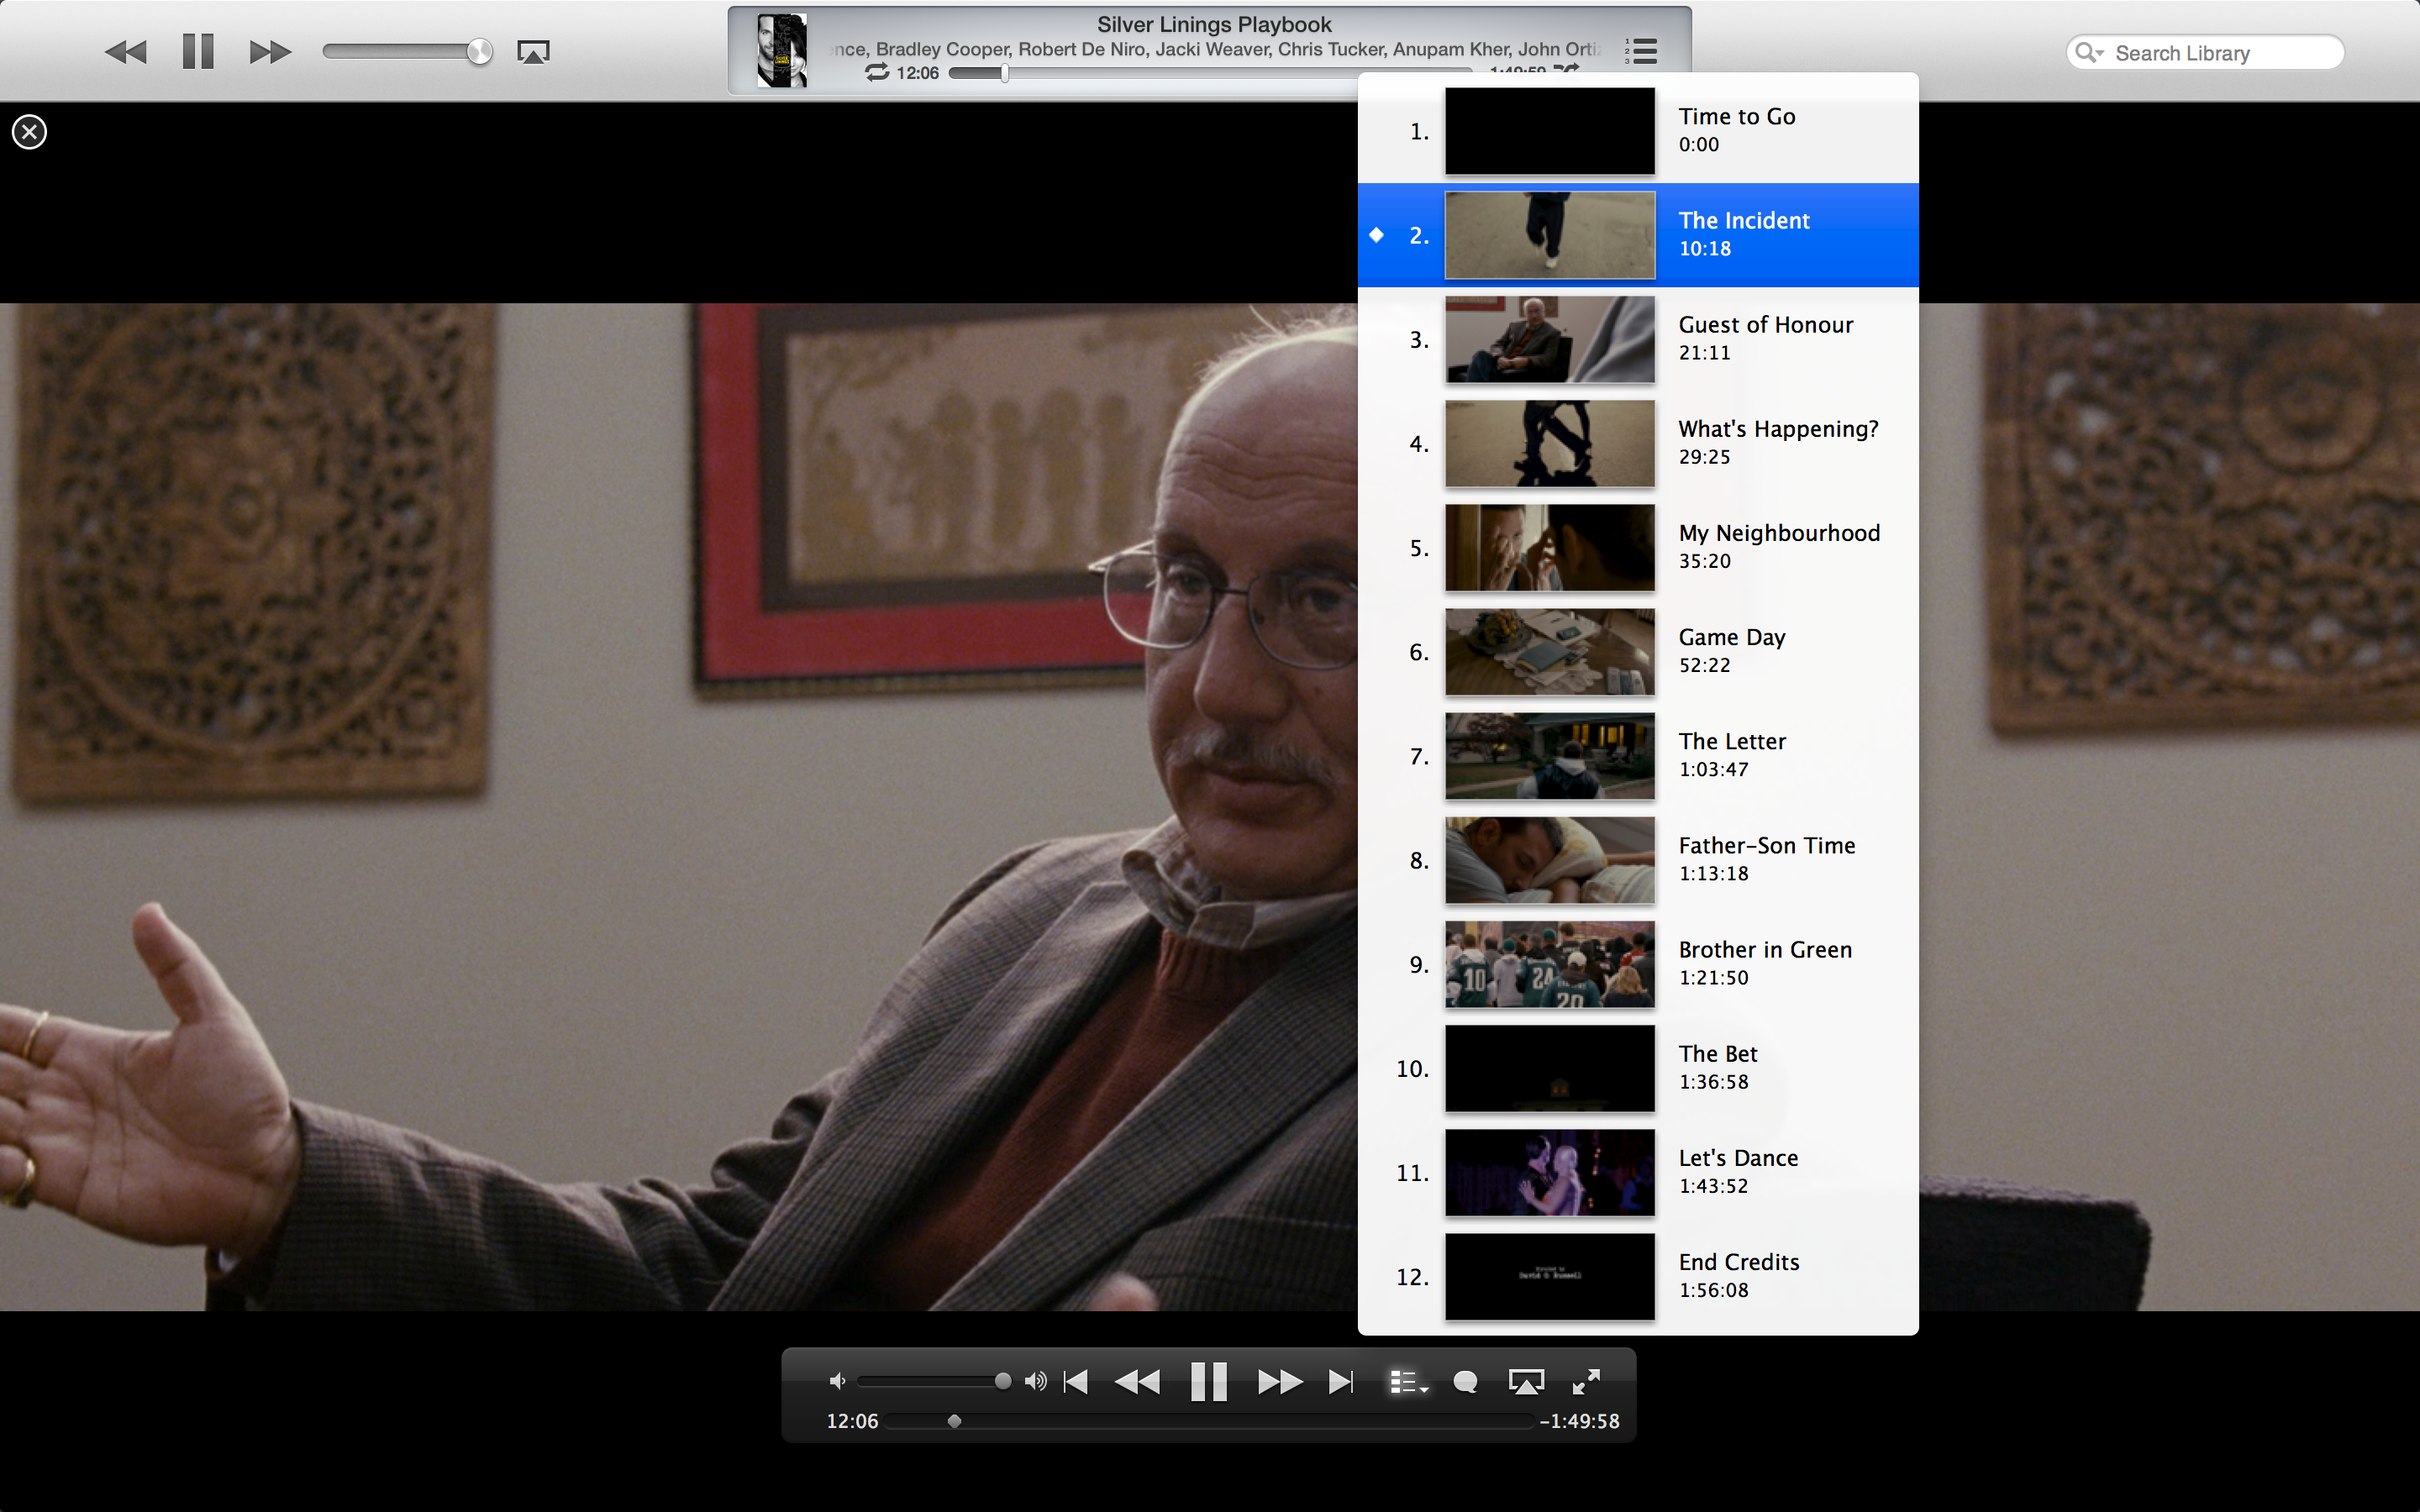Click the 12:06 elapsed time in controller
This screenshot has height=1512, width=2420.
click(852, 1421)
